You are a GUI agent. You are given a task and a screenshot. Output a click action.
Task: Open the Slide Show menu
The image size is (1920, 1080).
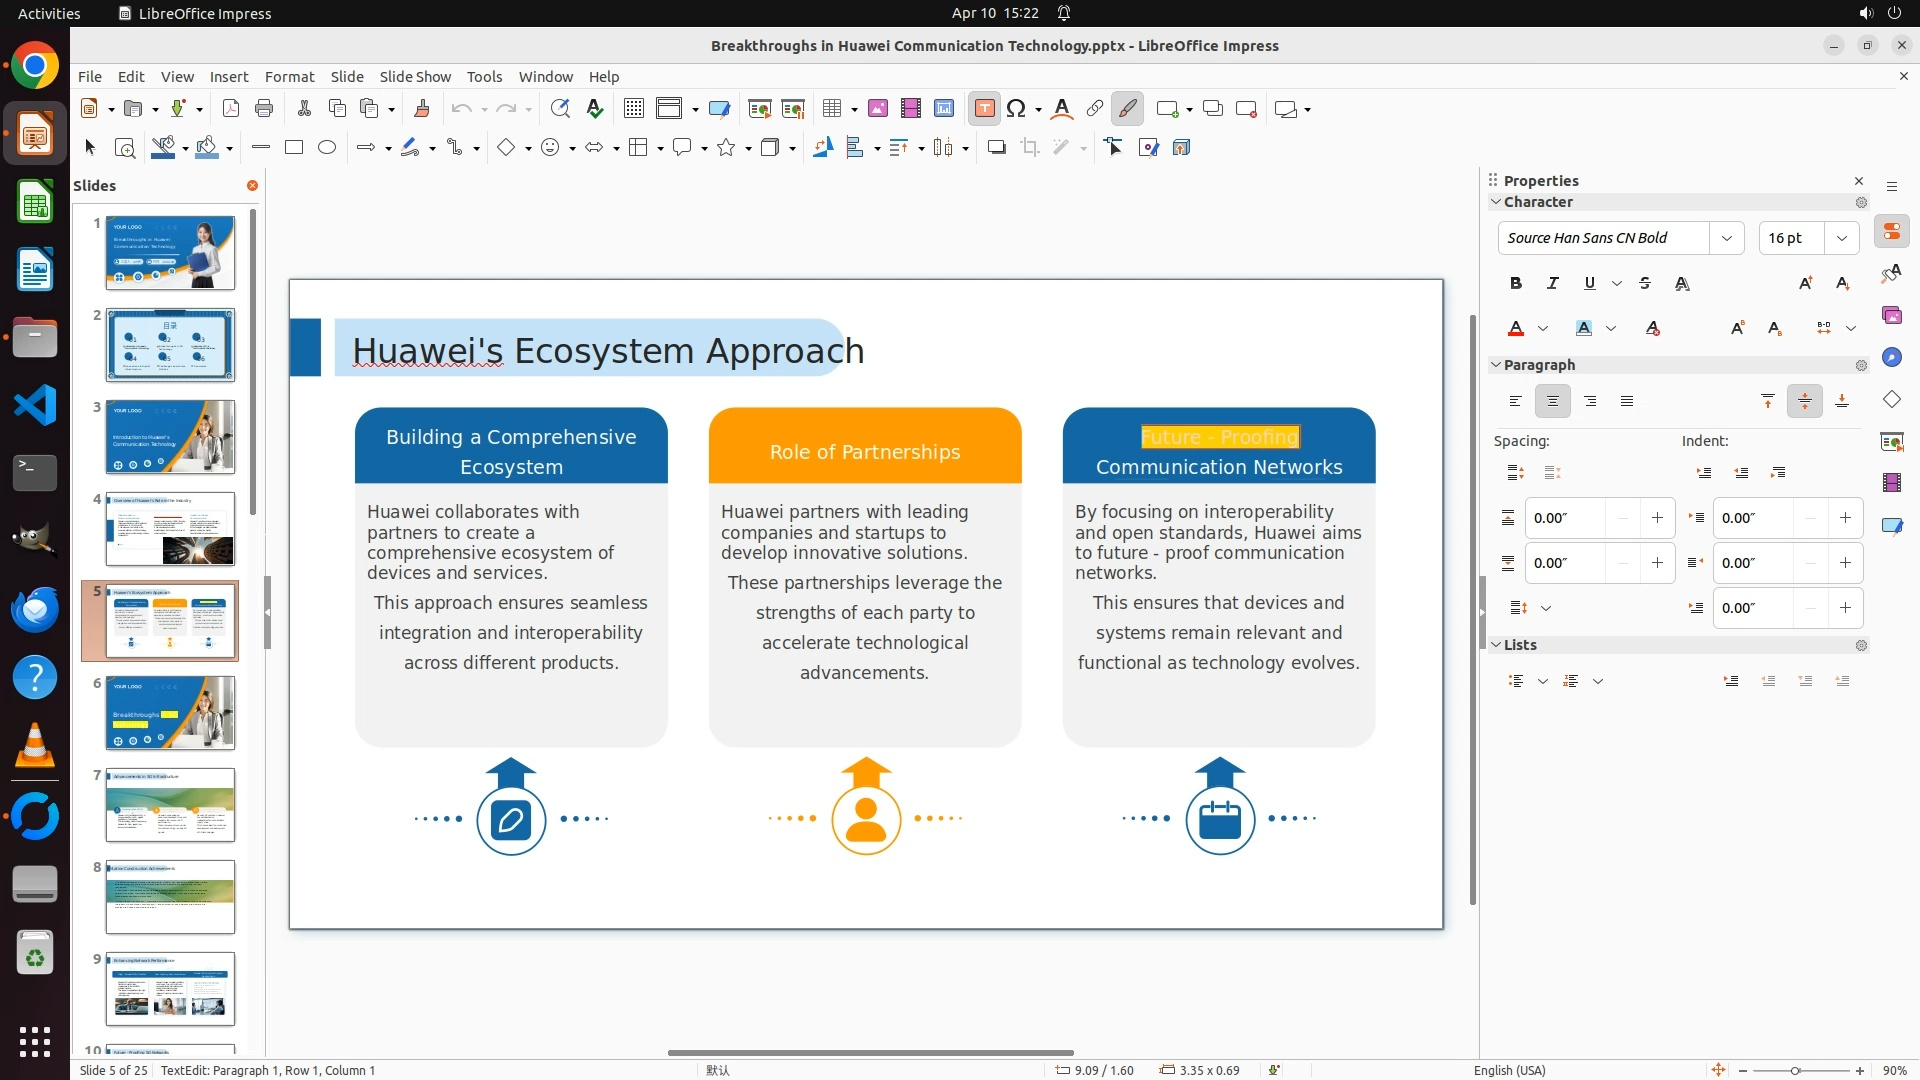click(415, 77)
